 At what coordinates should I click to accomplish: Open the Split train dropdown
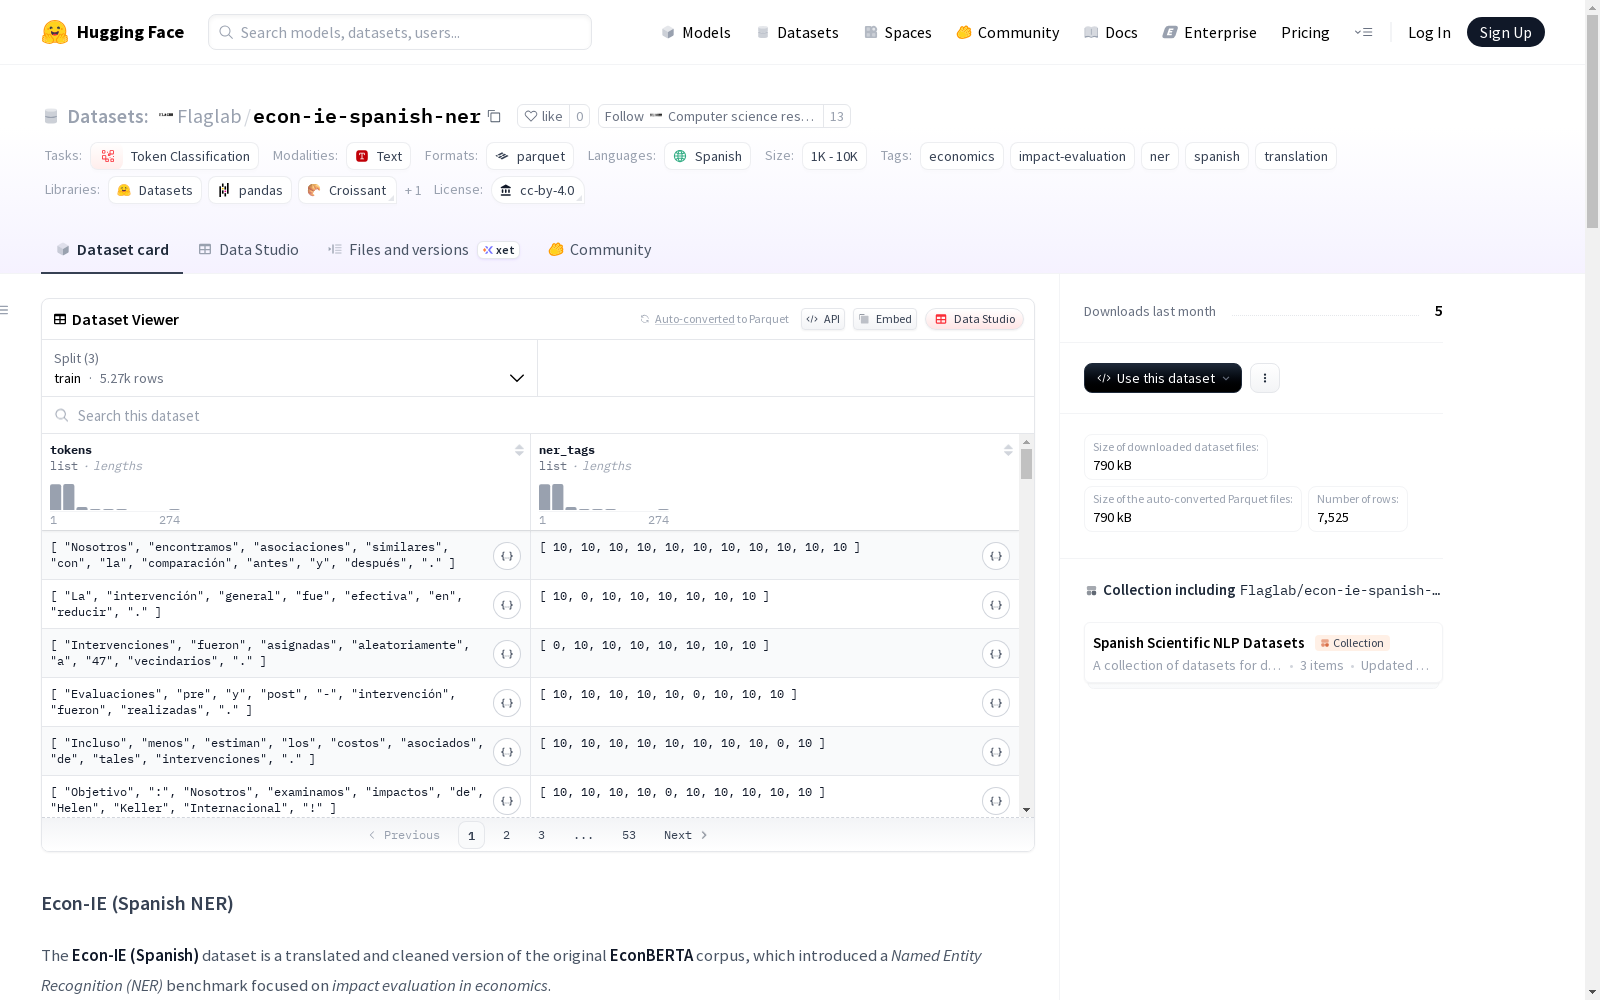(290, 368)
